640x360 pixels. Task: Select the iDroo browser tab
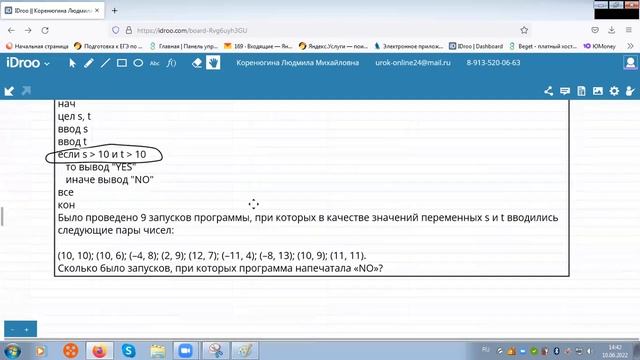click(x=53, y=11)
